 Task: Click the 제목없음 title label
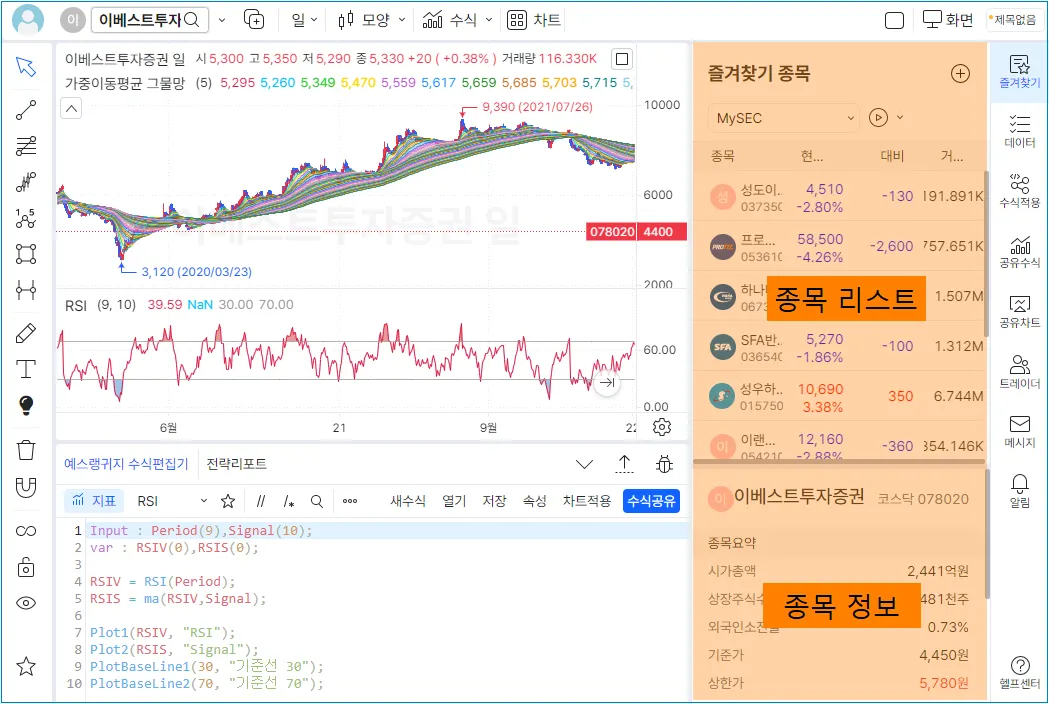click(1014, 20)
